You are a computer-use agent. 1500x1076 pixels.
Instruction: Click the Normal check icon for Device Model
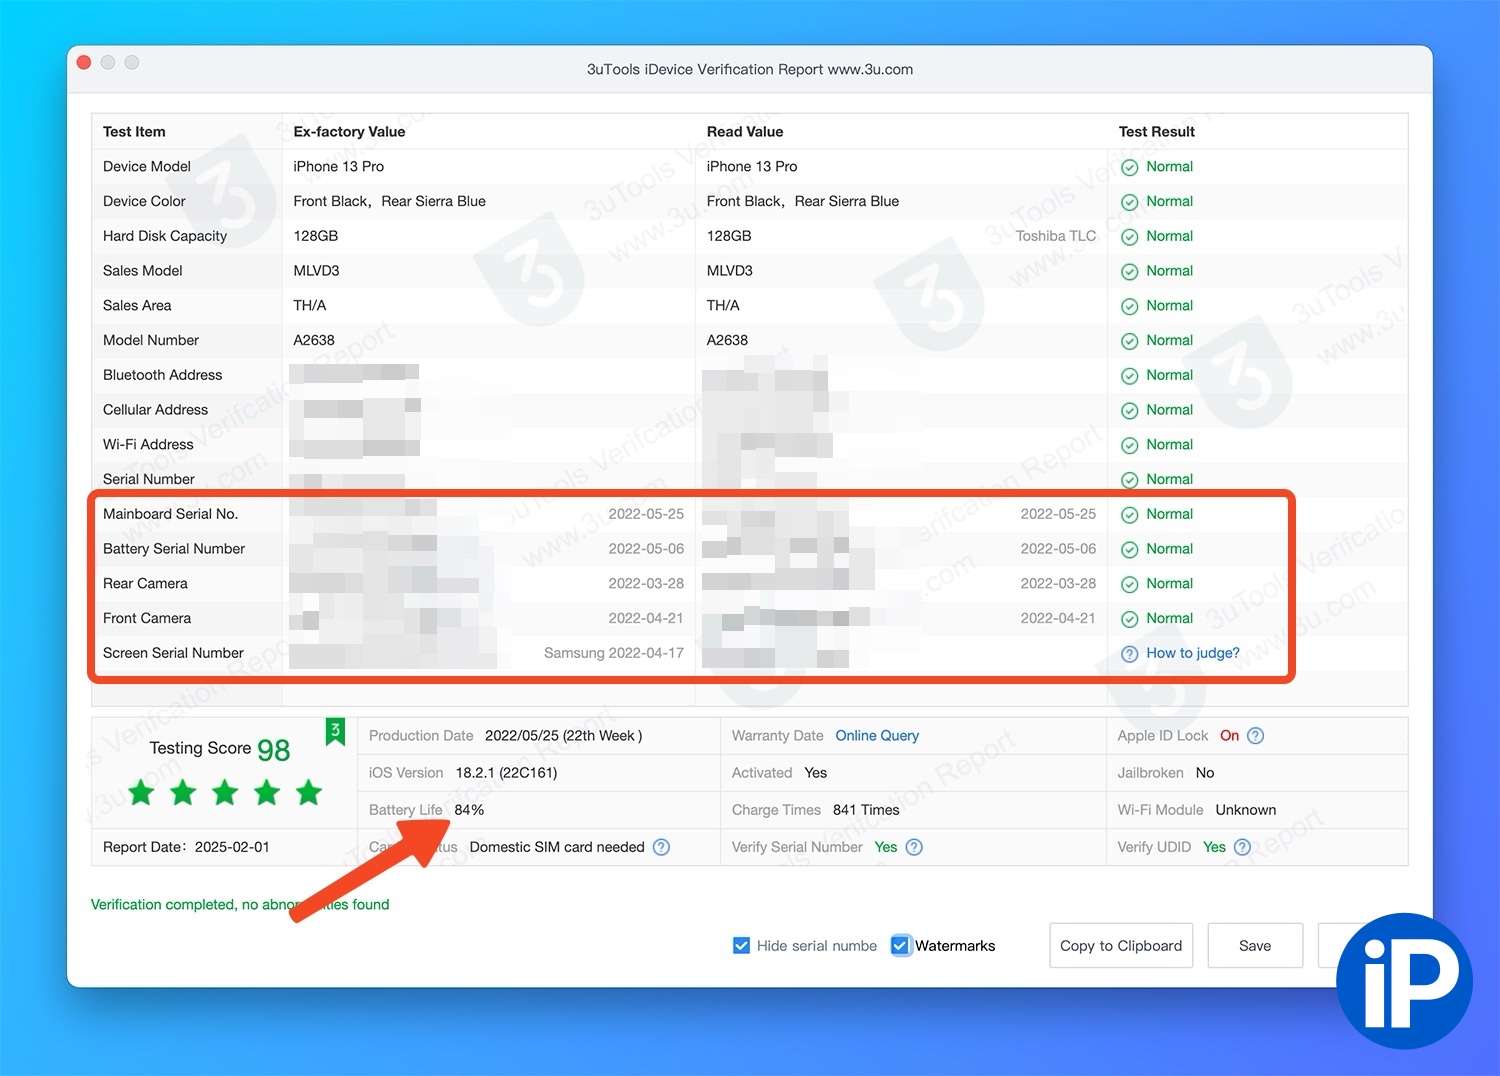click(x=1129, y=167)
